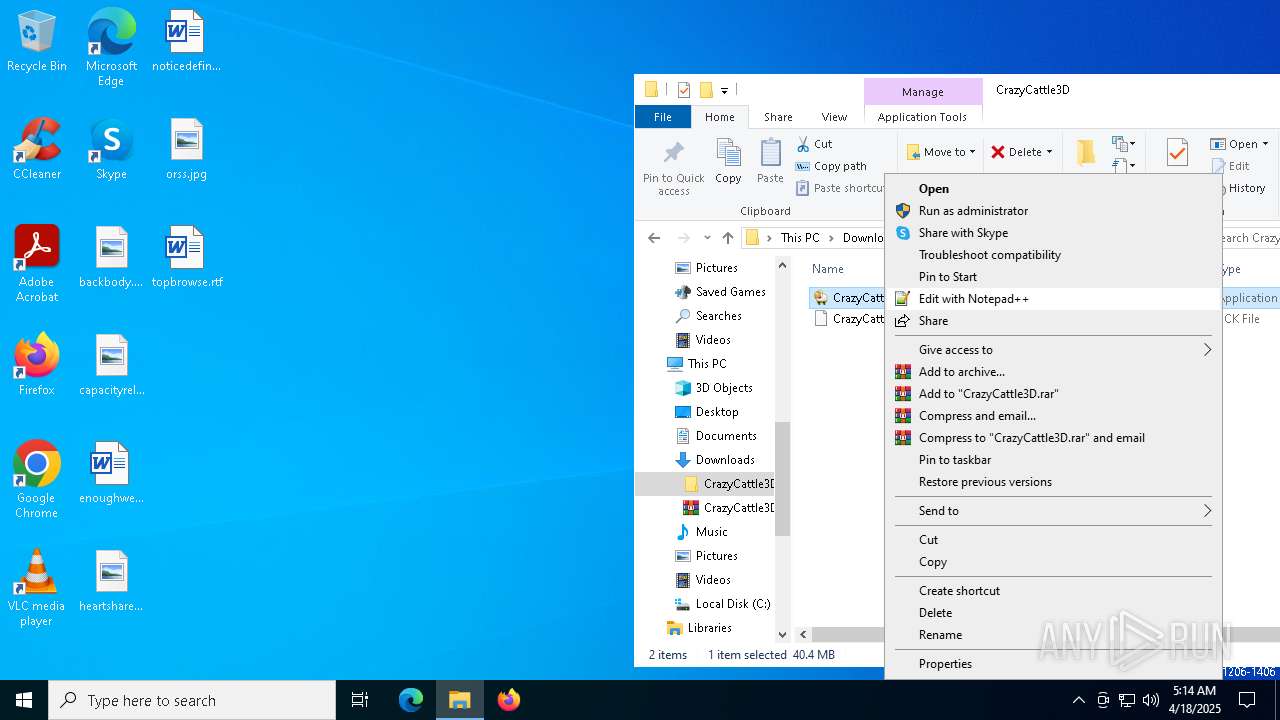1280x720 pixels.
Task: Click the Copy icon in Clipboard group
Action: pyautogui.click(x=728, y=161)
